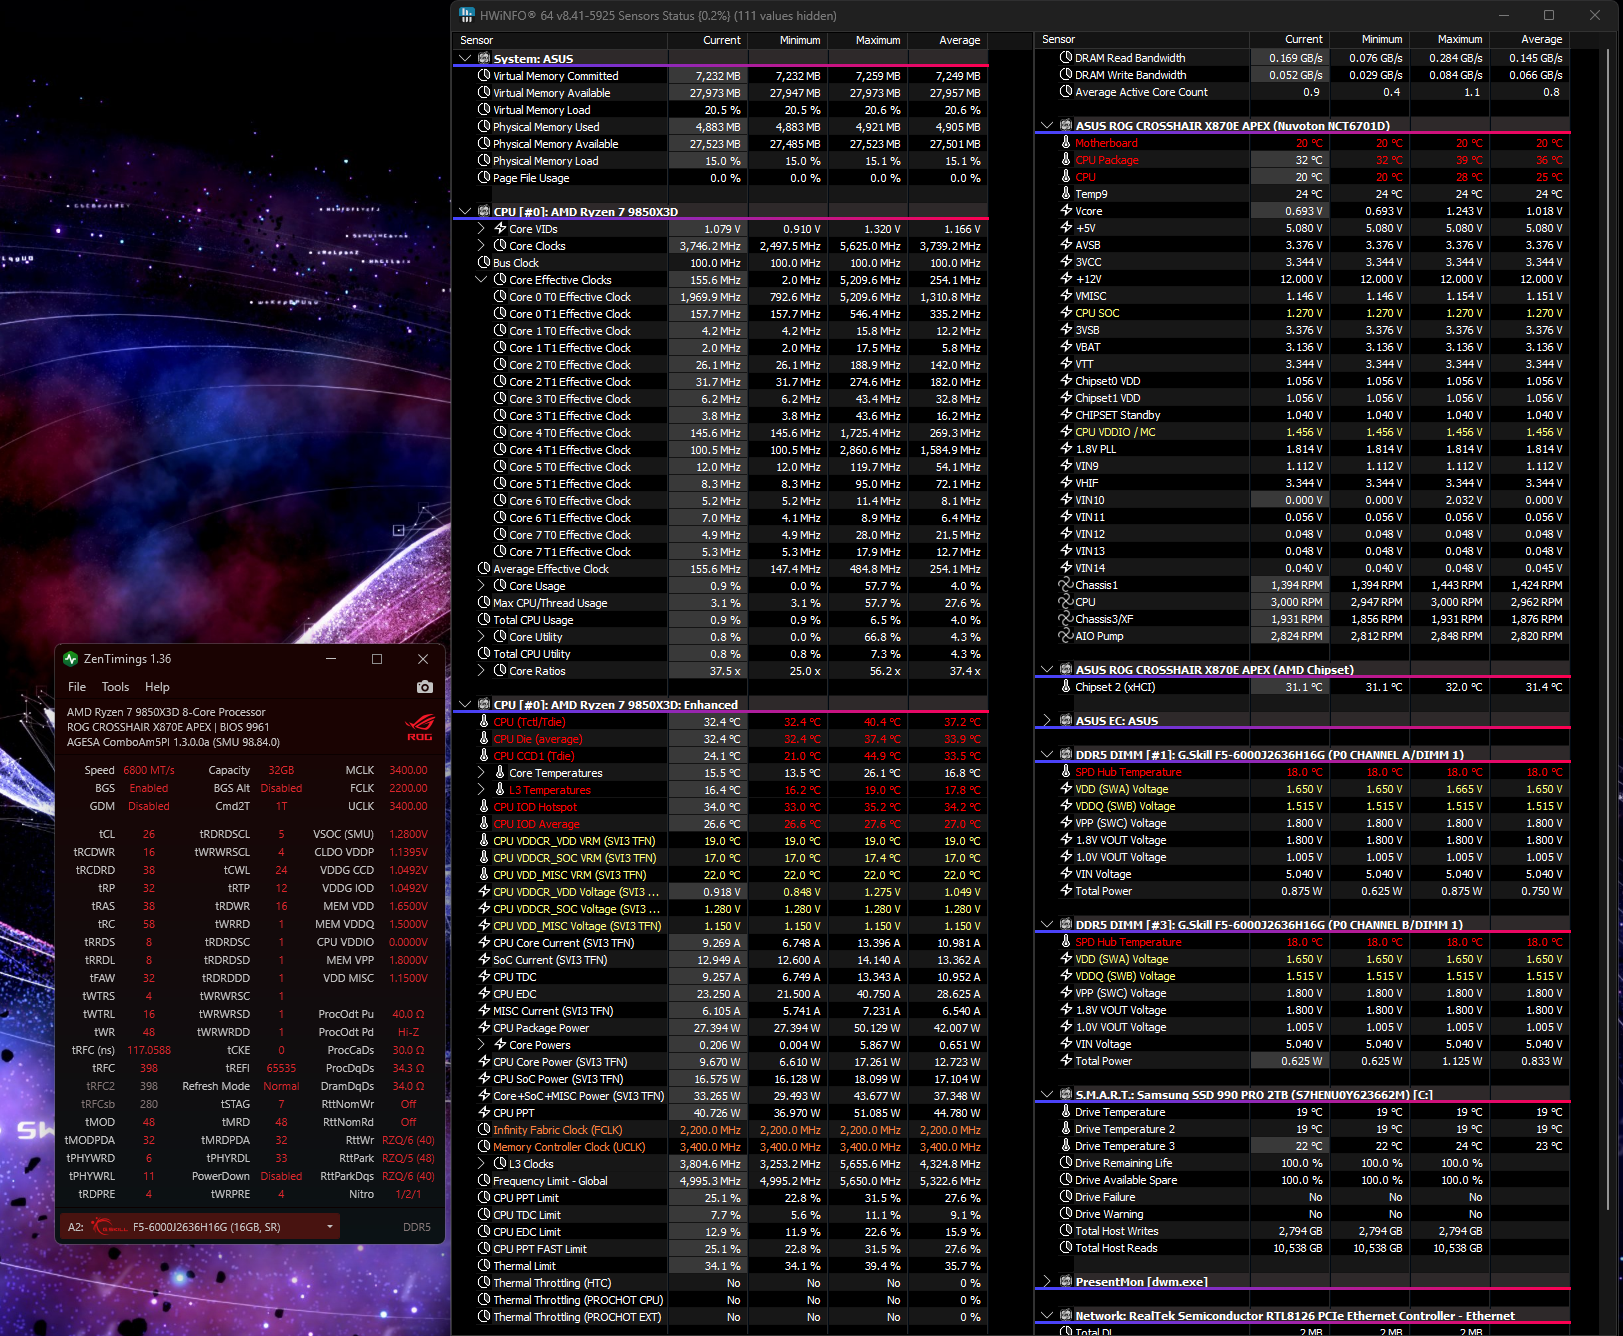Click the Network RealTek group chip icon

(1066, 1316)
